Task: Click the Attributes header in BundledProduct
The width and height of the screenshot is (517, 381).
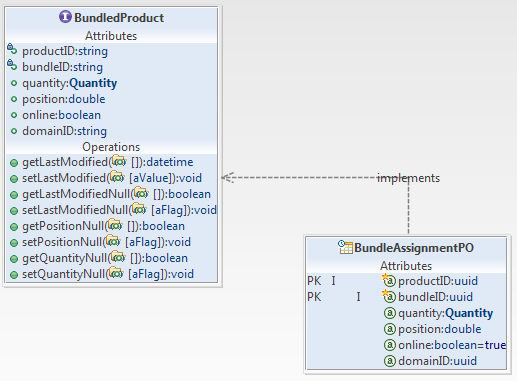Action: (111, 36)
